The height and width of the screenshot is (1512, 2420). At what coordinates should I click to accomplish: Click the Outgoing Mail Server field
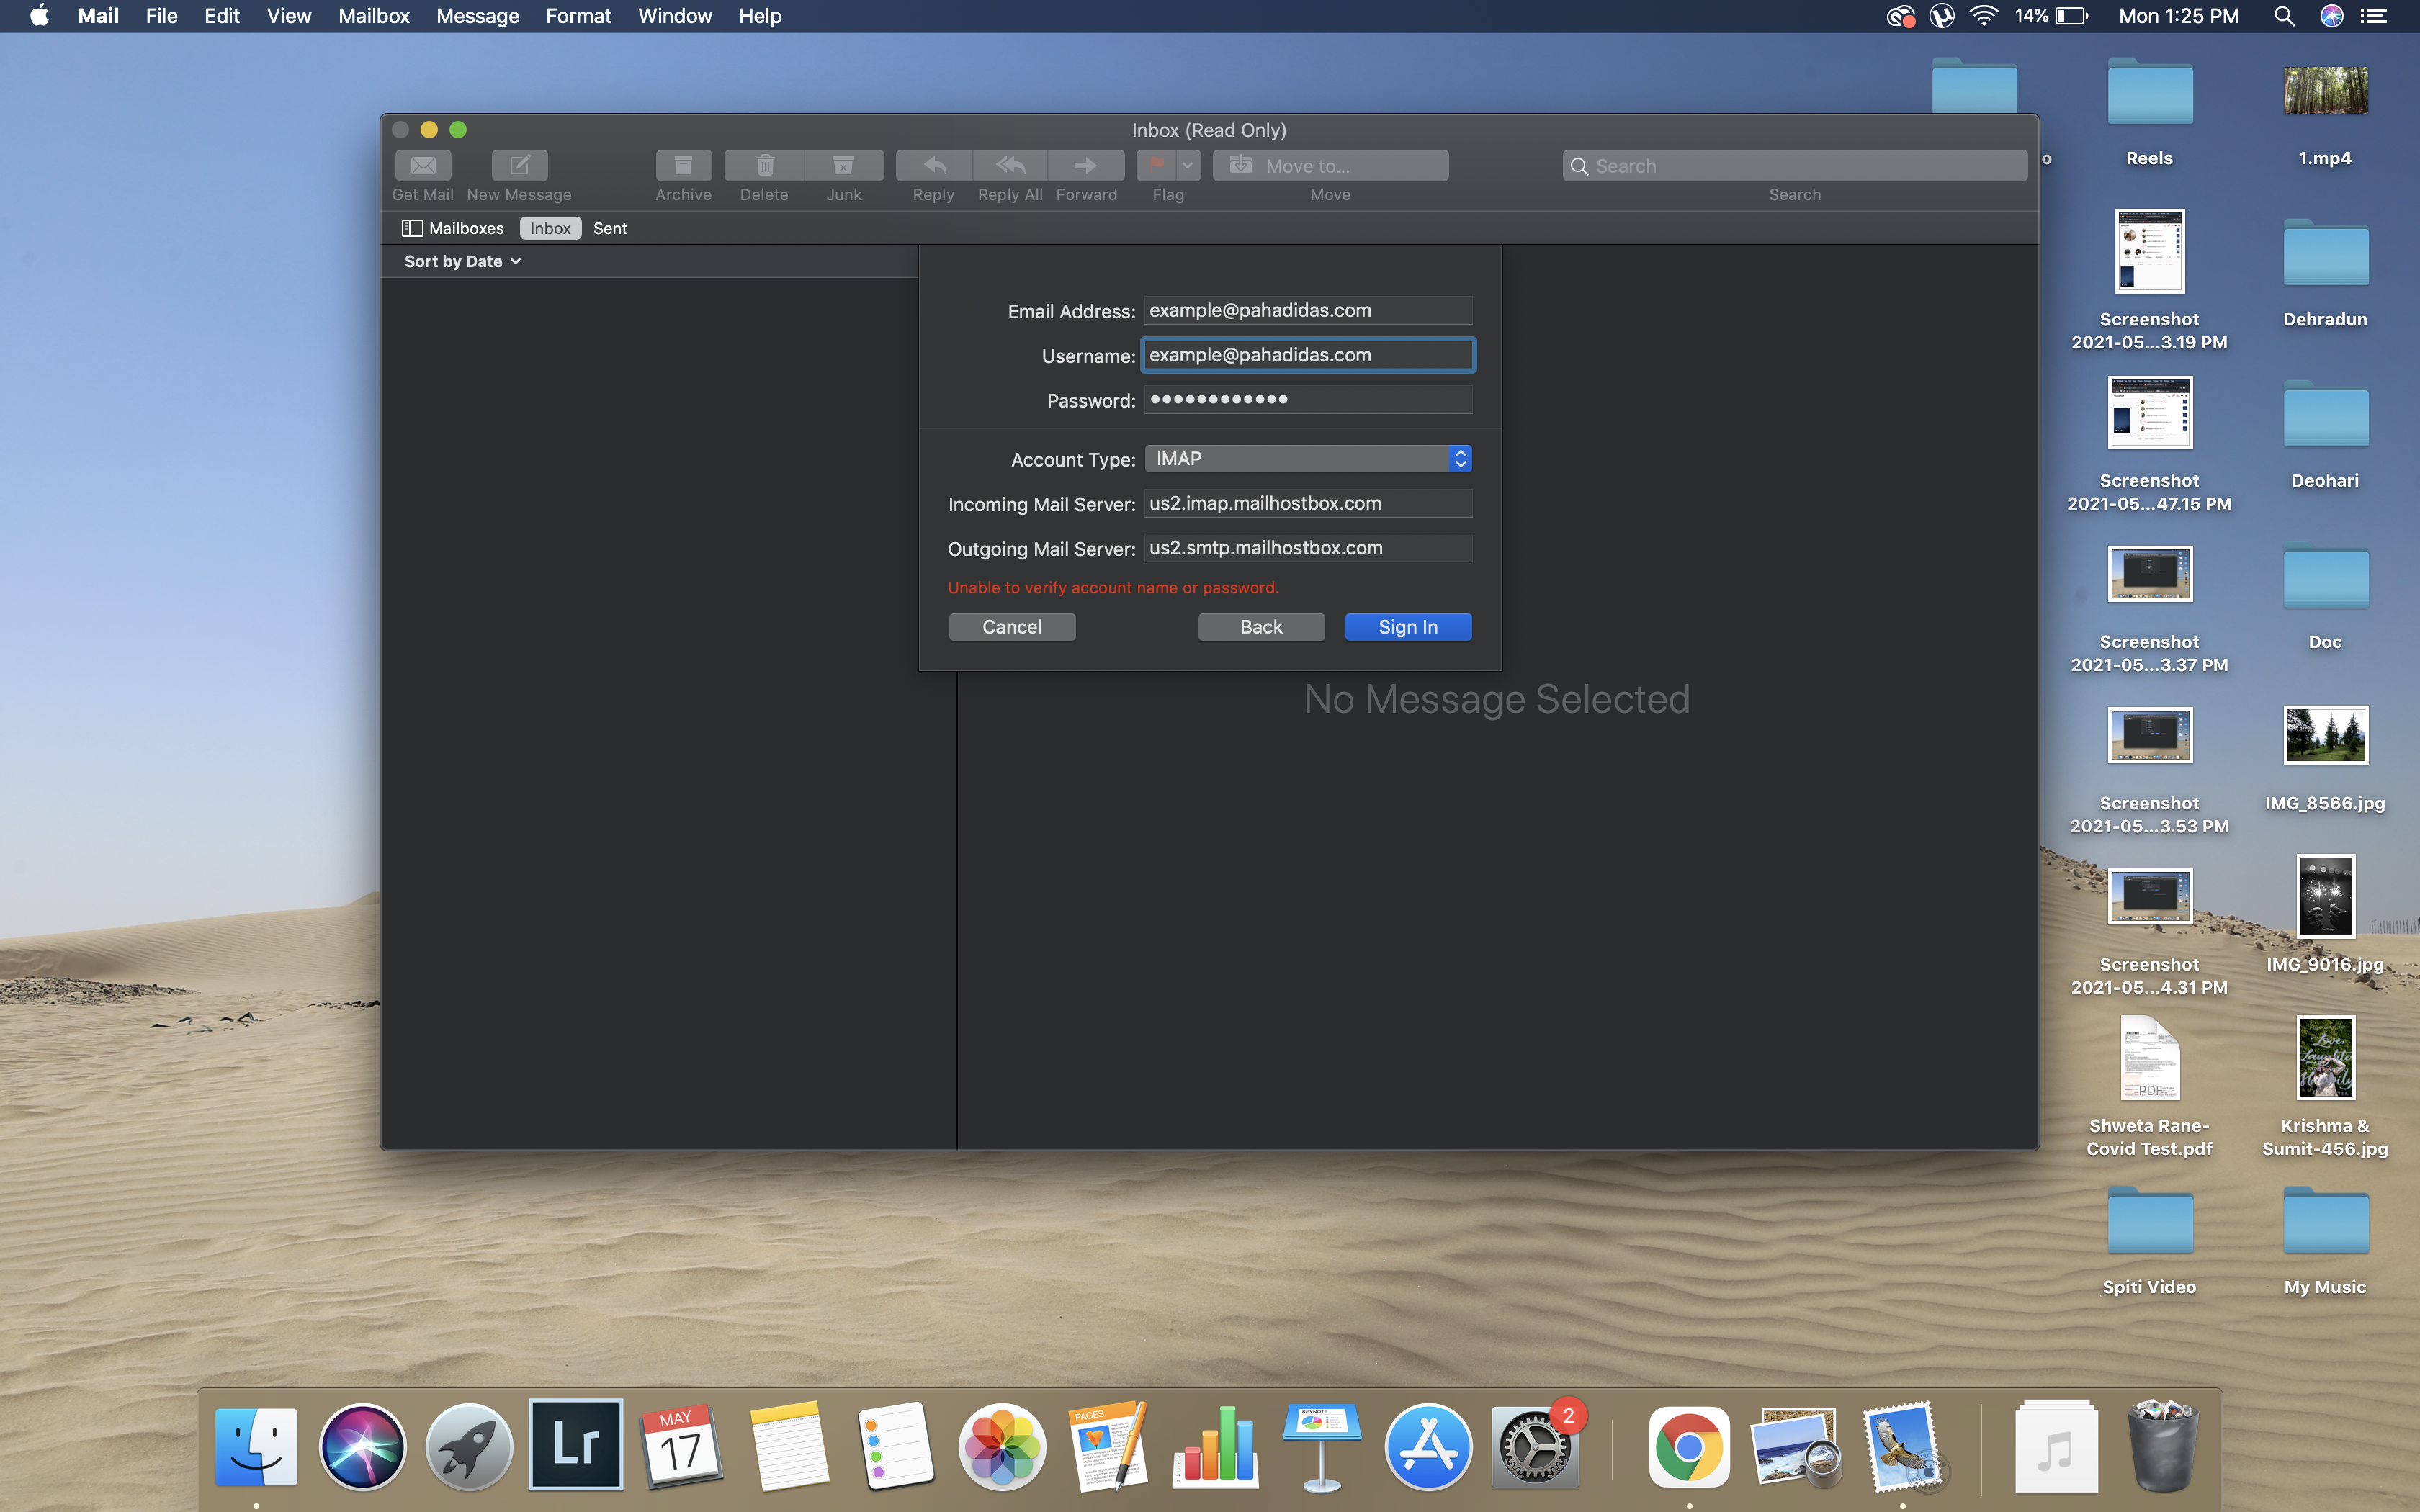[x=1308, y=548]
